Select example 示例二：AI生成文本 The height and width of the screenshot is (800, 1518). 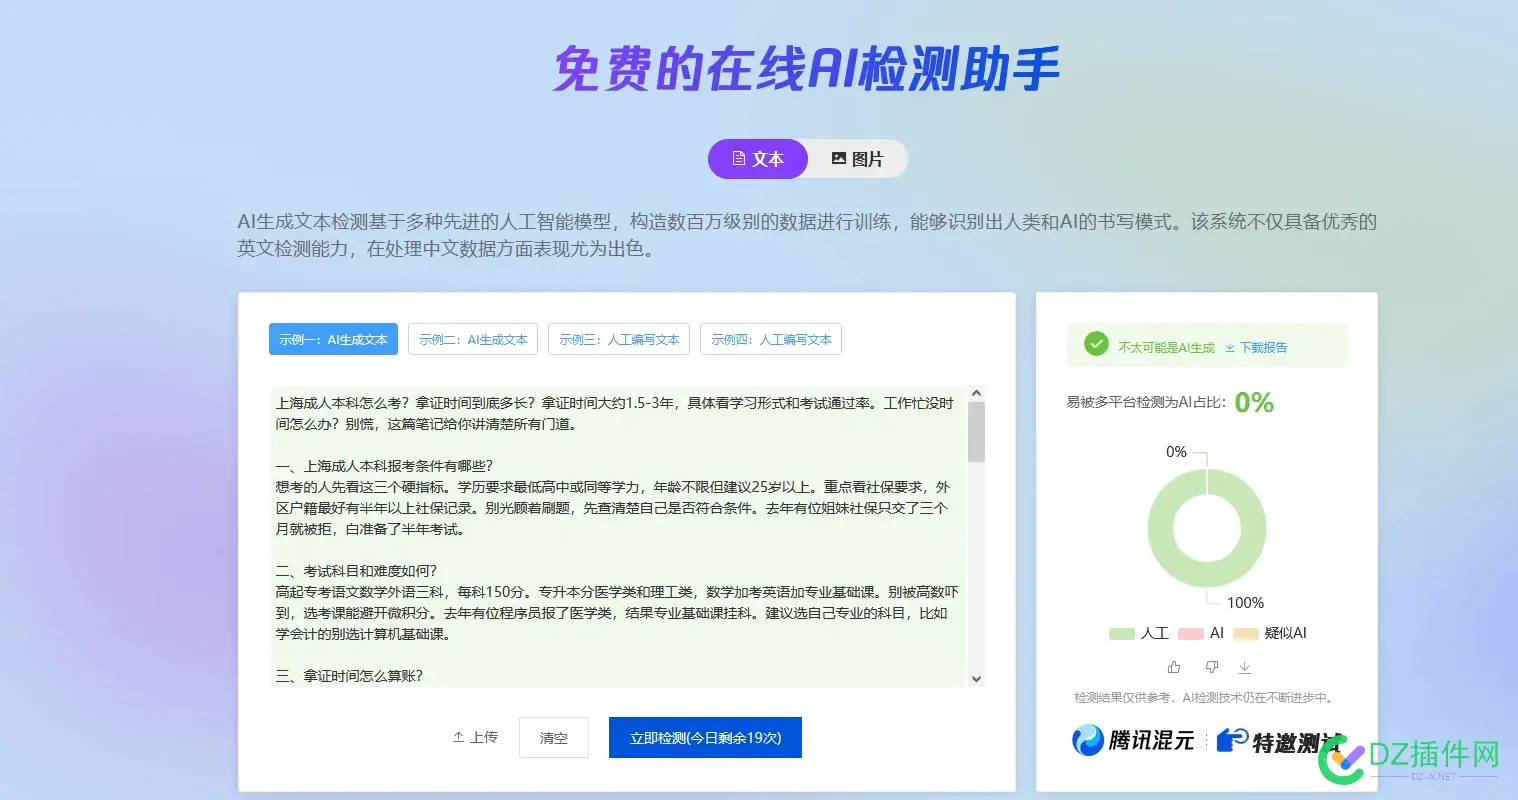tap(473, 339)
